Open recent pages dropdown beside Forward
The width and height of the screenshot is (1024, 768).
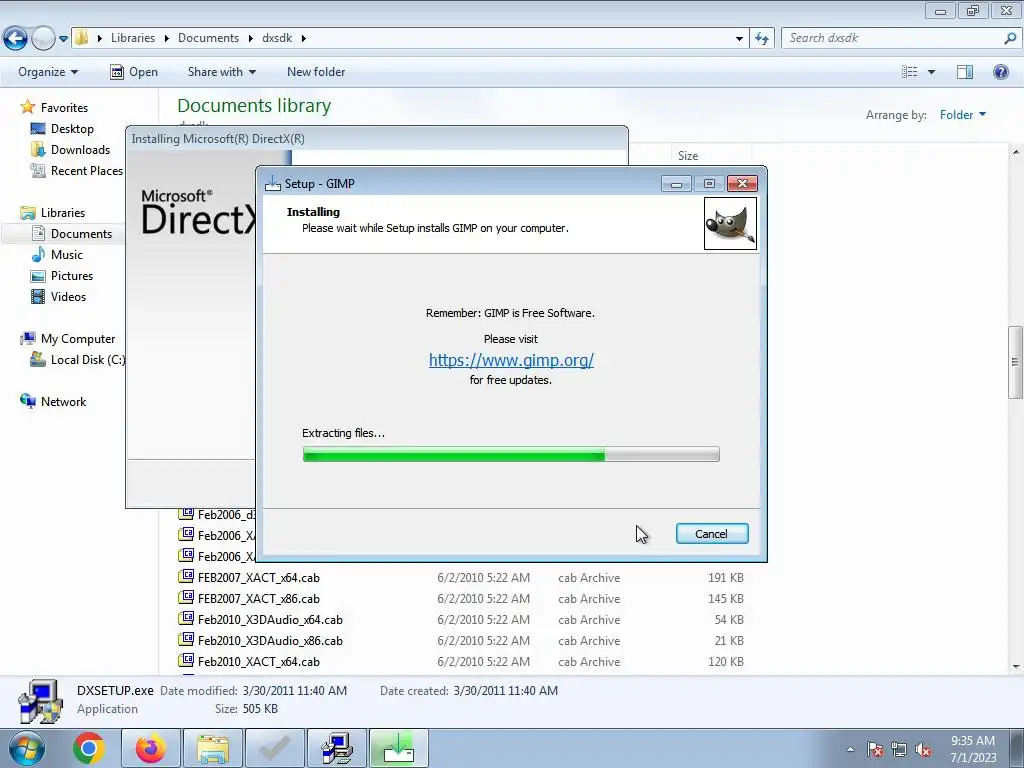coord(63,39)
